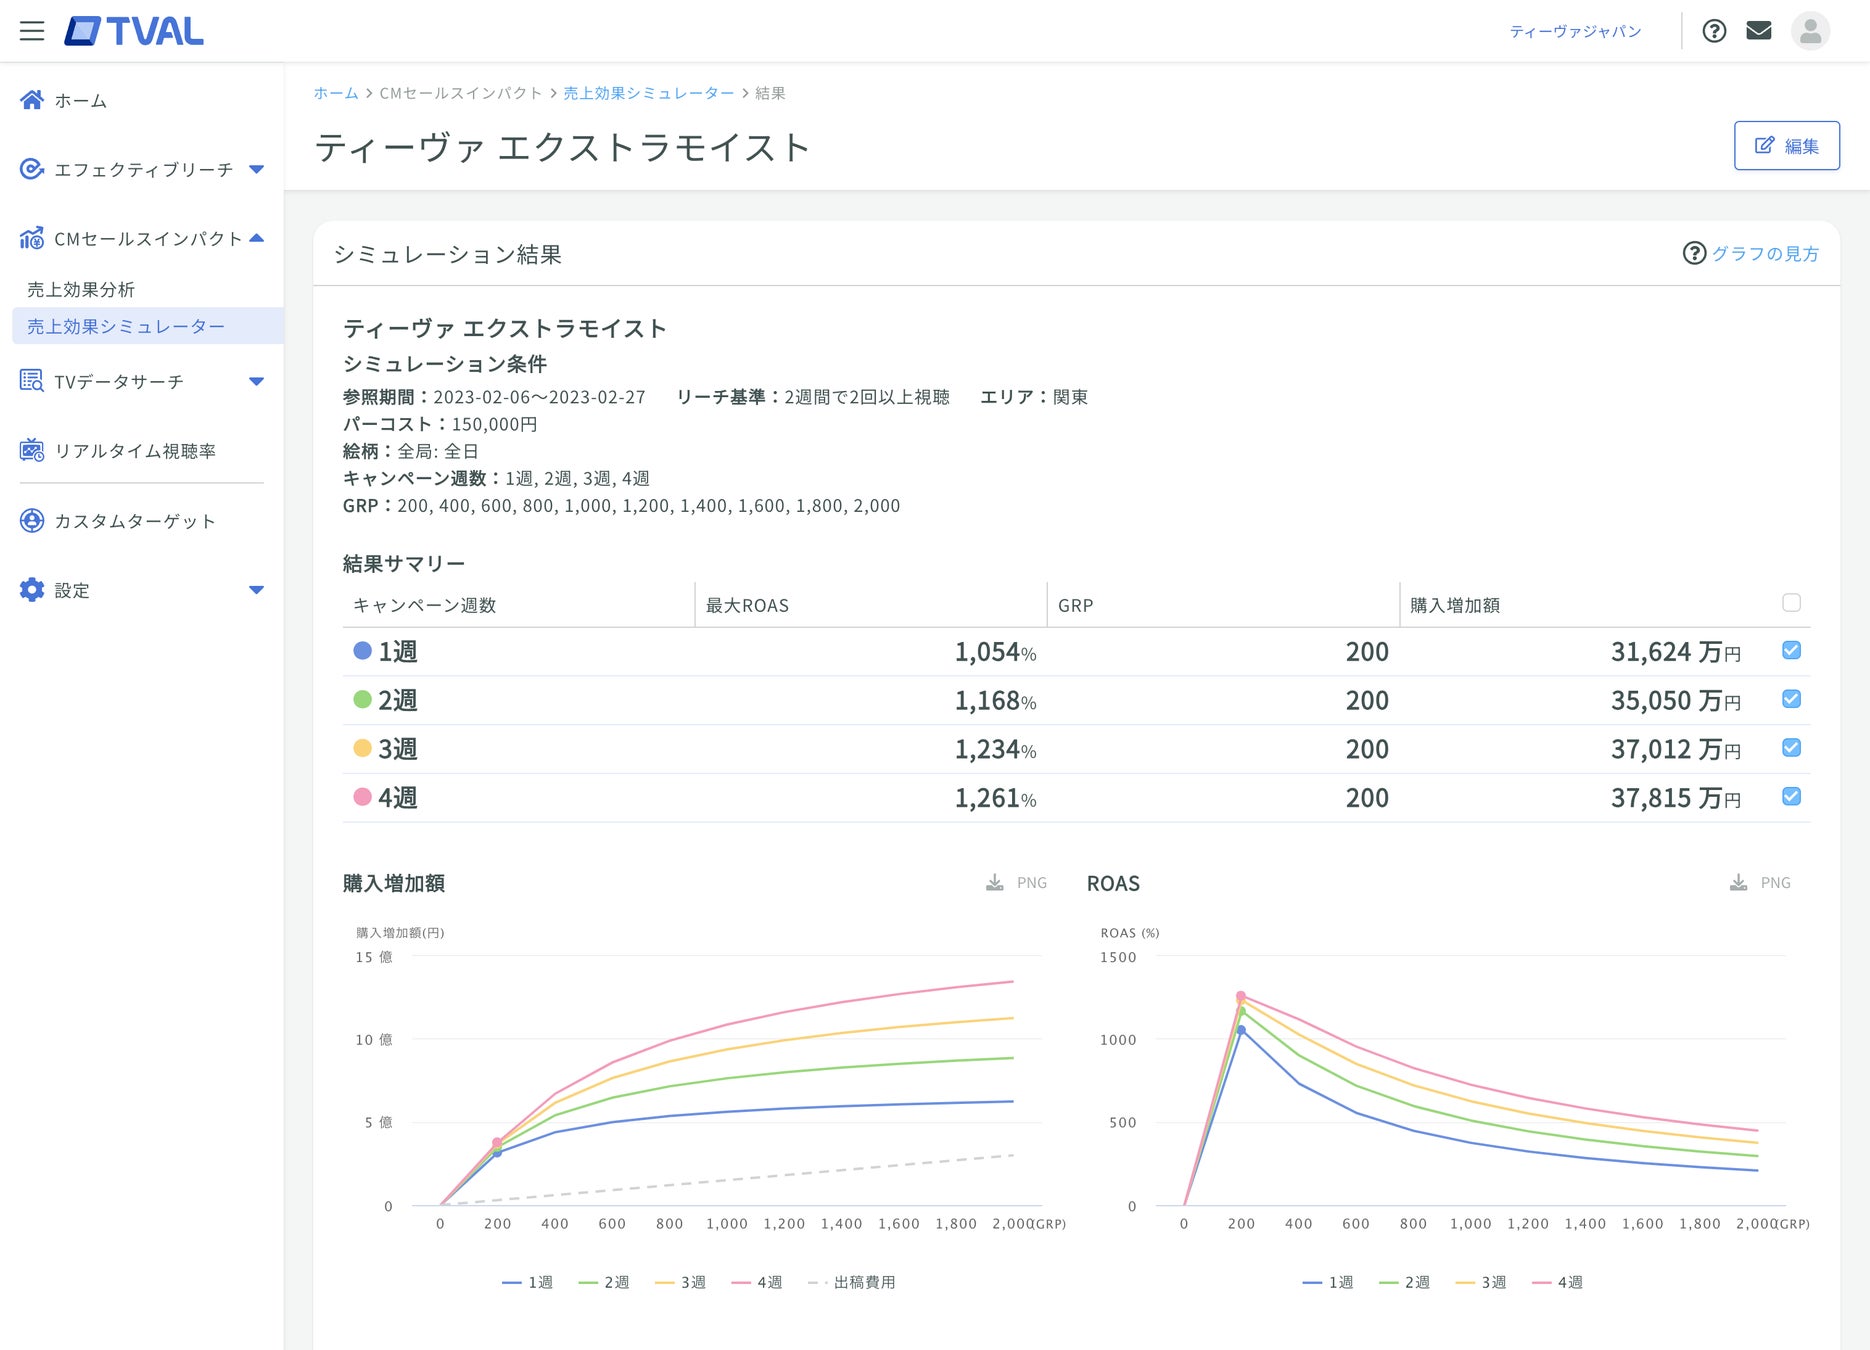1870x1350 pixels.
Task: Click the 1,261% ROAS value
Action: pos(995,798)
